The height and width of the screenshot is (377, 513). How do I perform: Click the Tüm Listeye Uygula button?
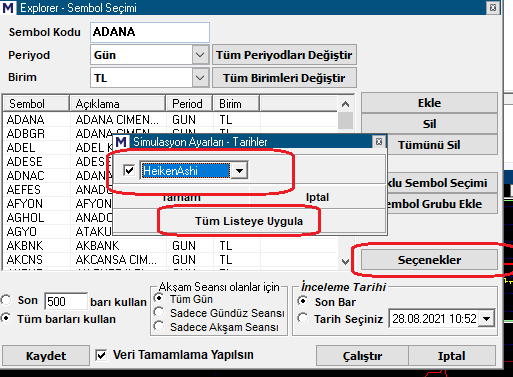click(x=249, y=221)
